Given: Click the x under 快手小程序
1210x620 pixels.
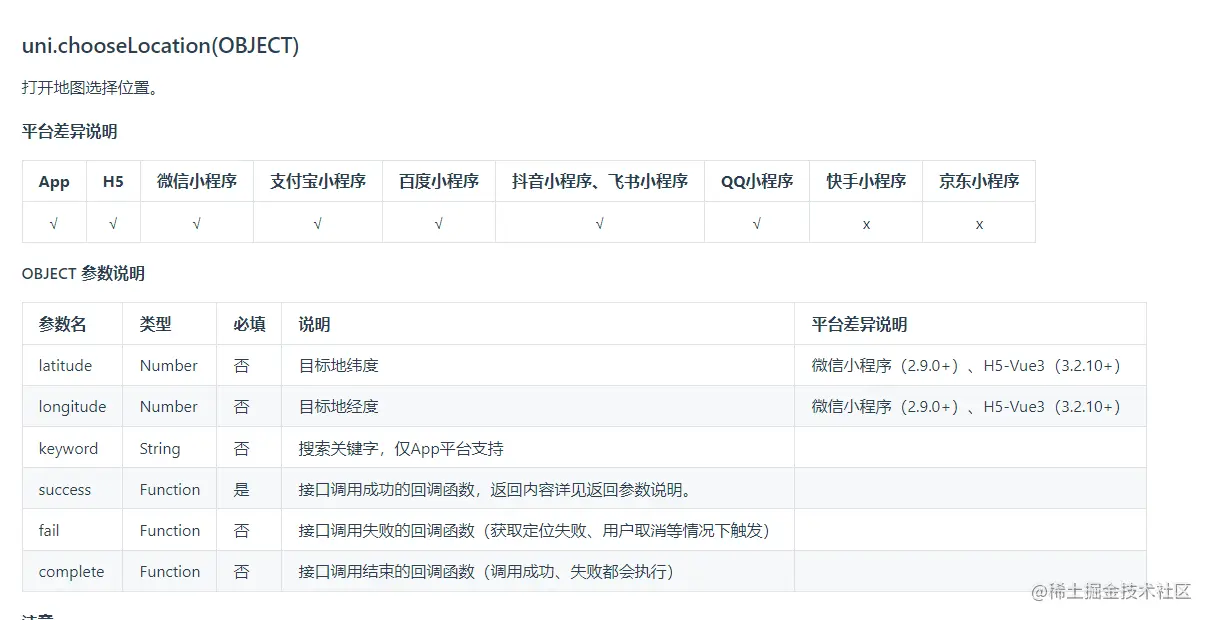Looking at the screenshot, I should 866,224.
